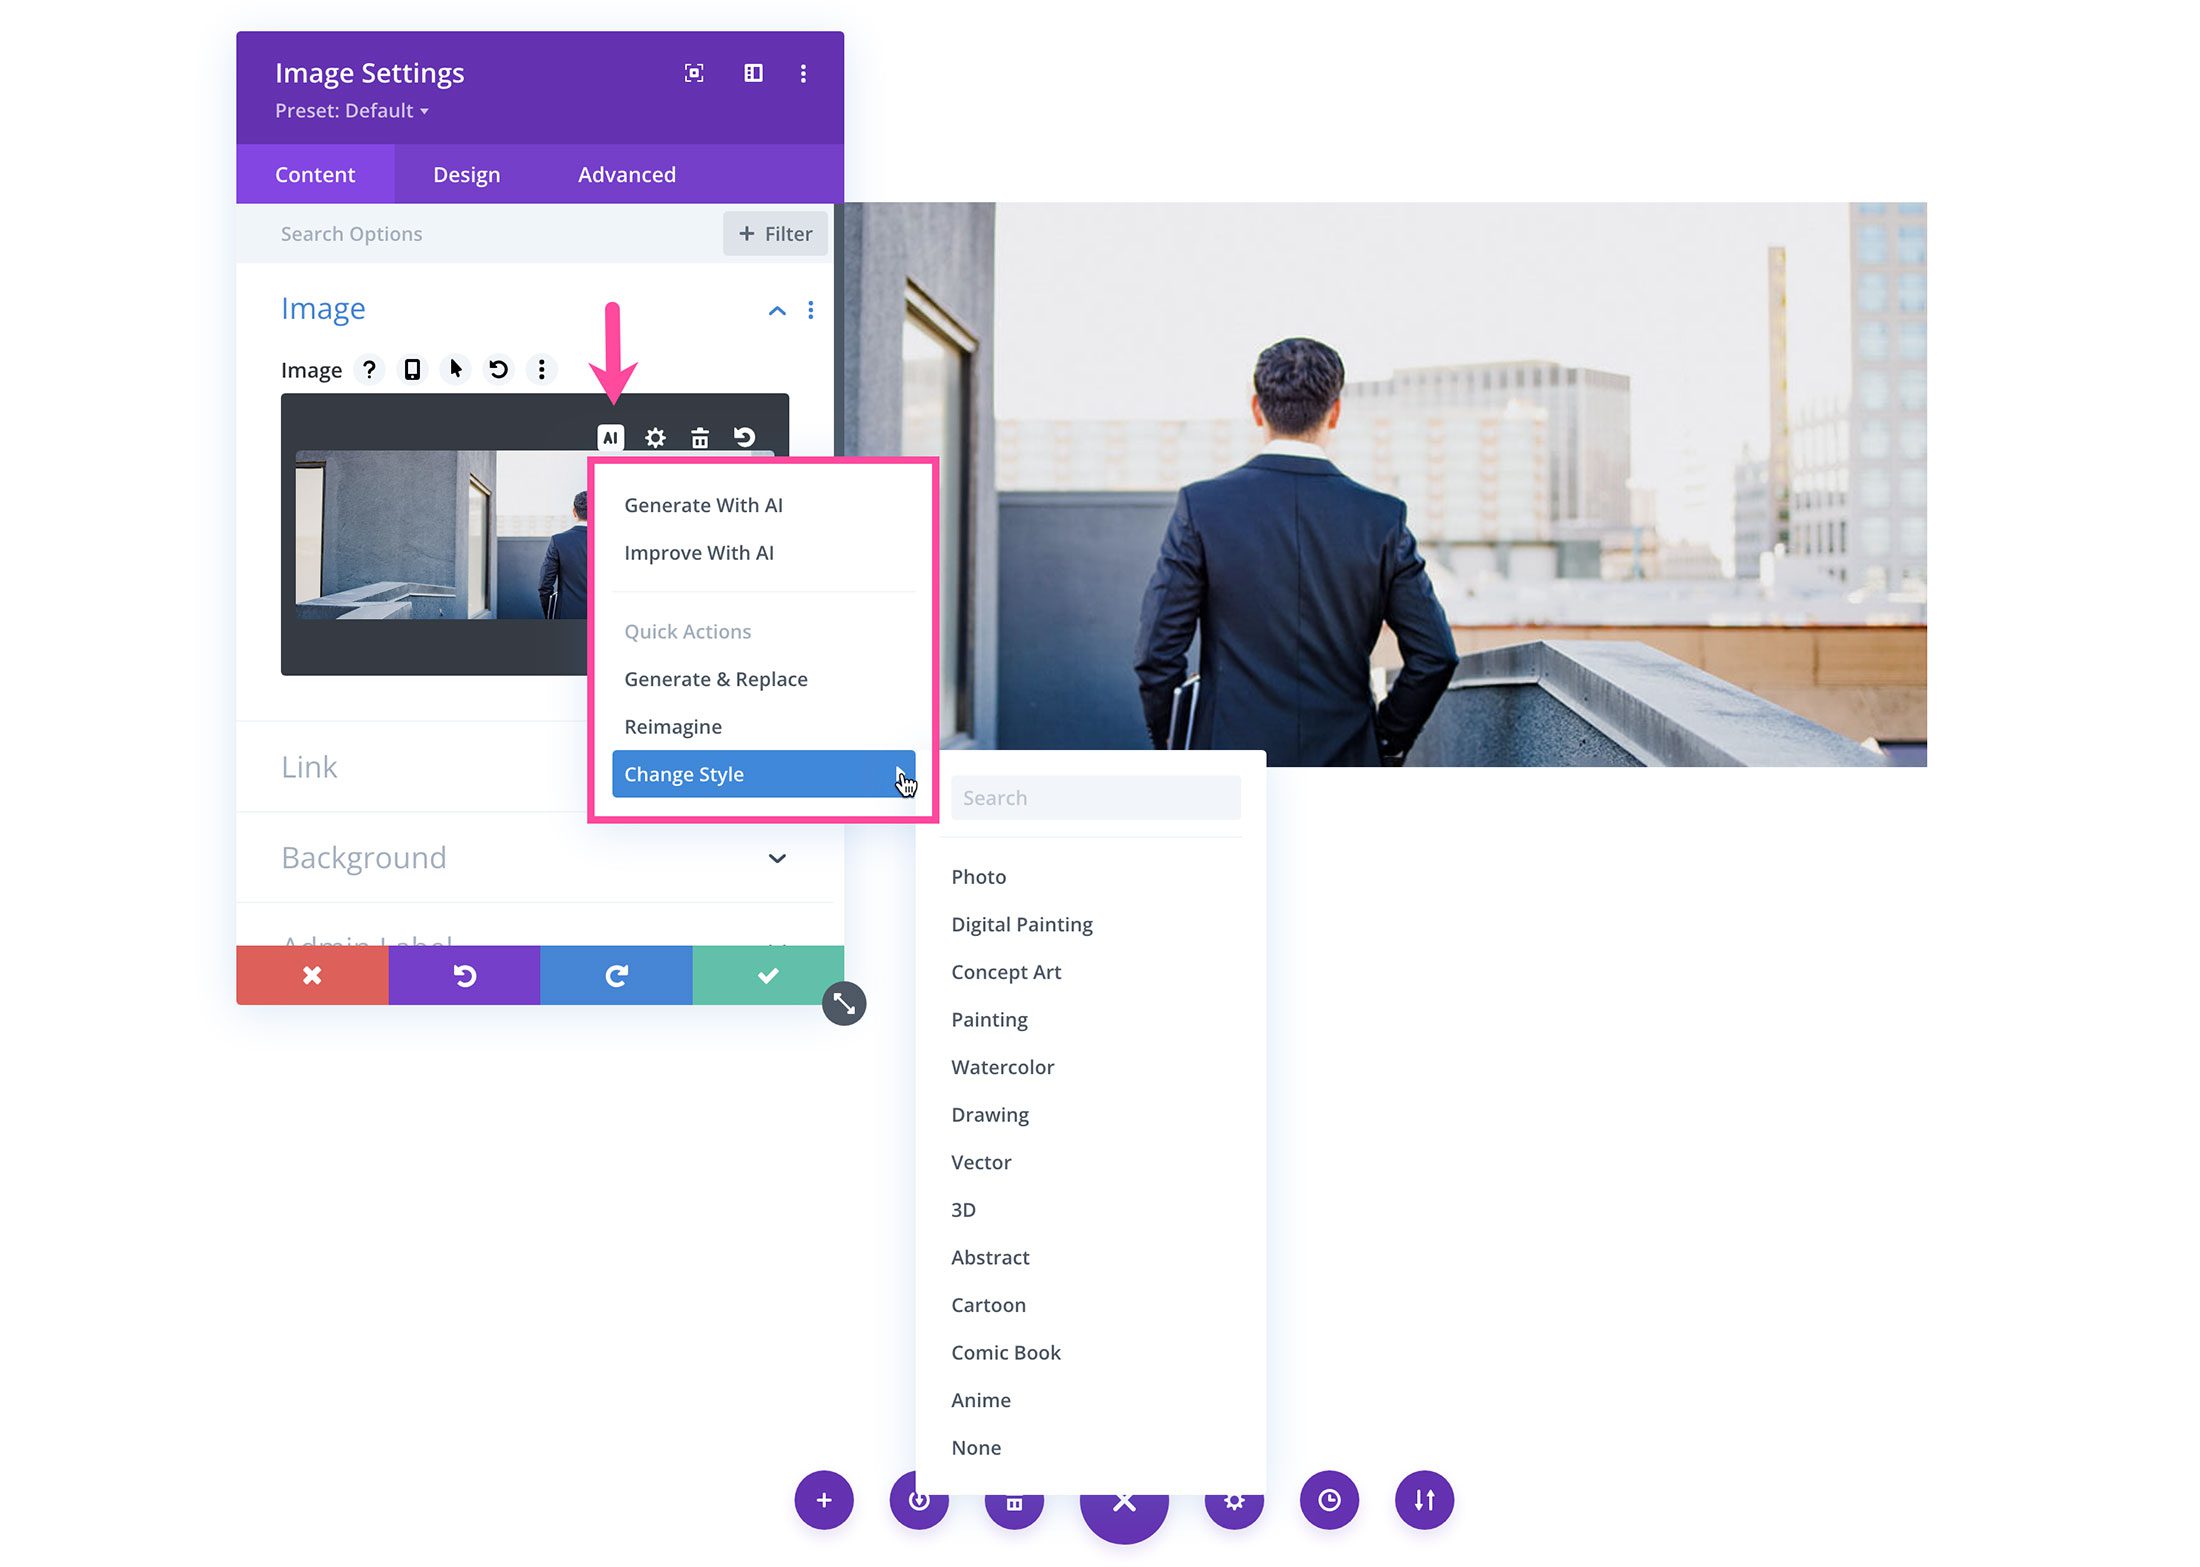
Task: Click the undo/reset icon on image toolbar
Action: point(745,436)
